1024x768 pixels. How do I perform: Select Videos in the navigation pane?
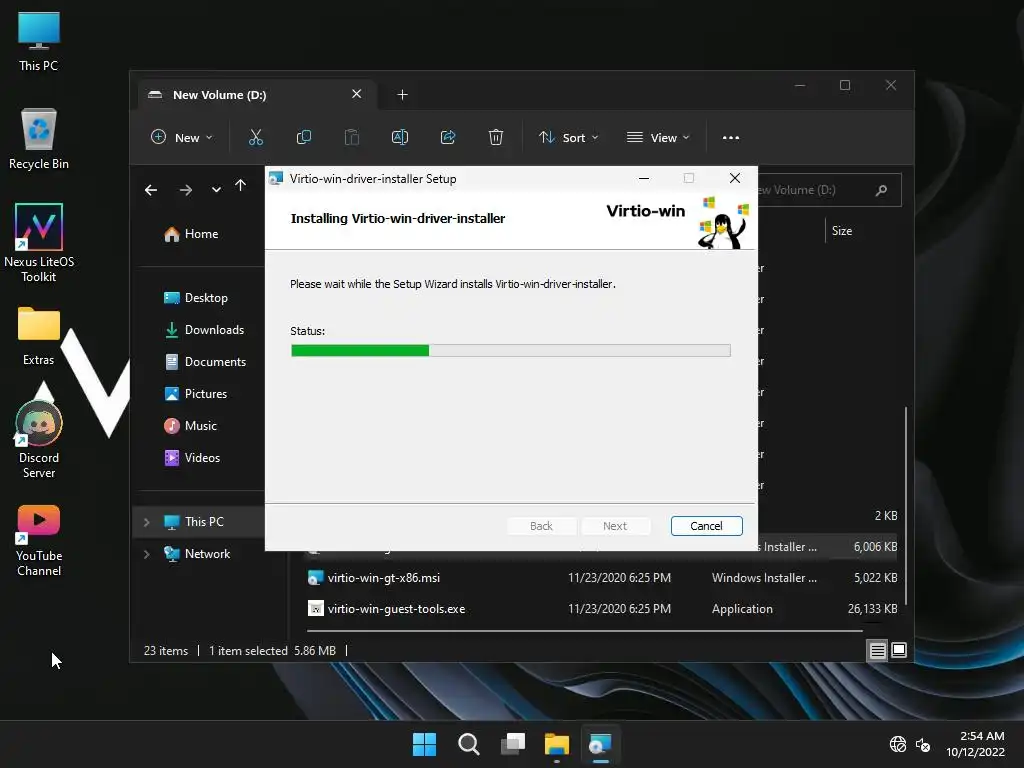coord(192,458)
